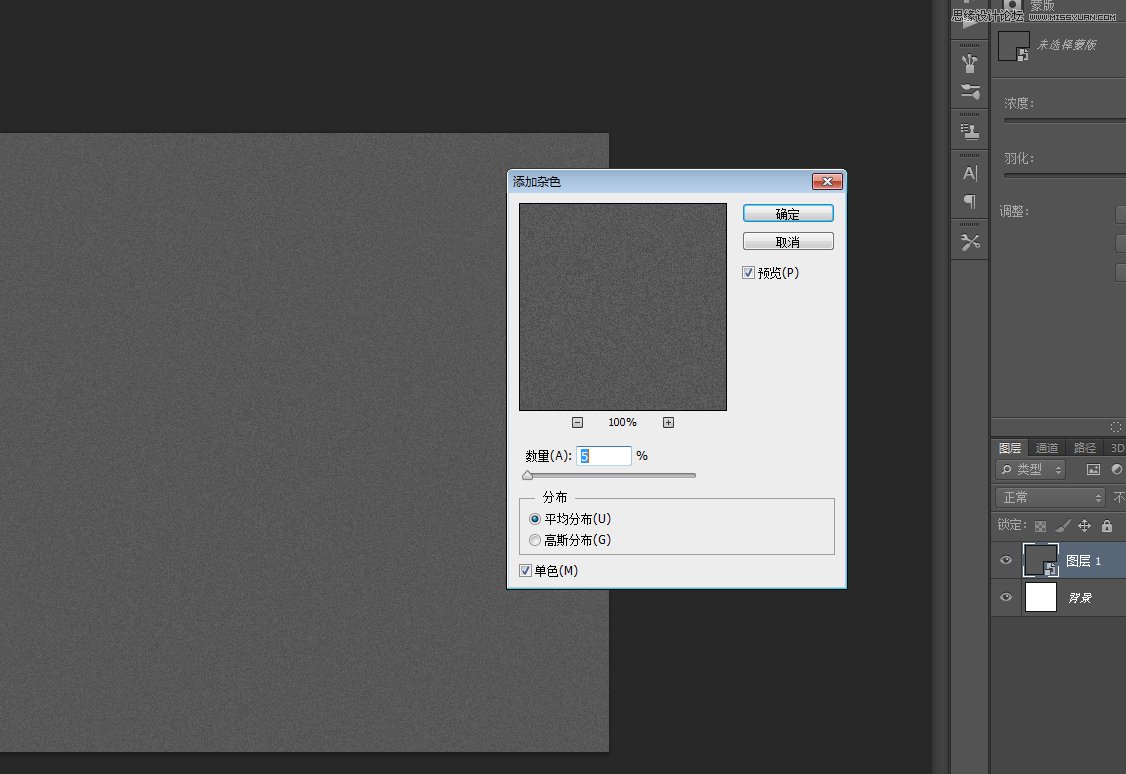The image size is (1126, 774).
Task: Click the 图层 1 layer name
Action: (1083, 561)
